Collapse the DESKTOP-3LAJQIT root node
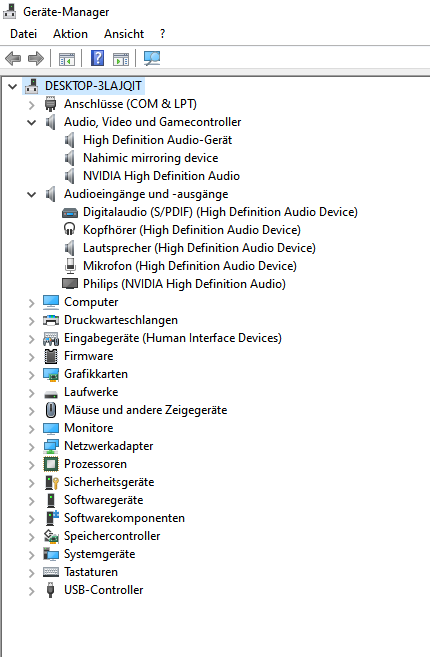The height and width of the screenshot is (657, 430). [13, 86]
